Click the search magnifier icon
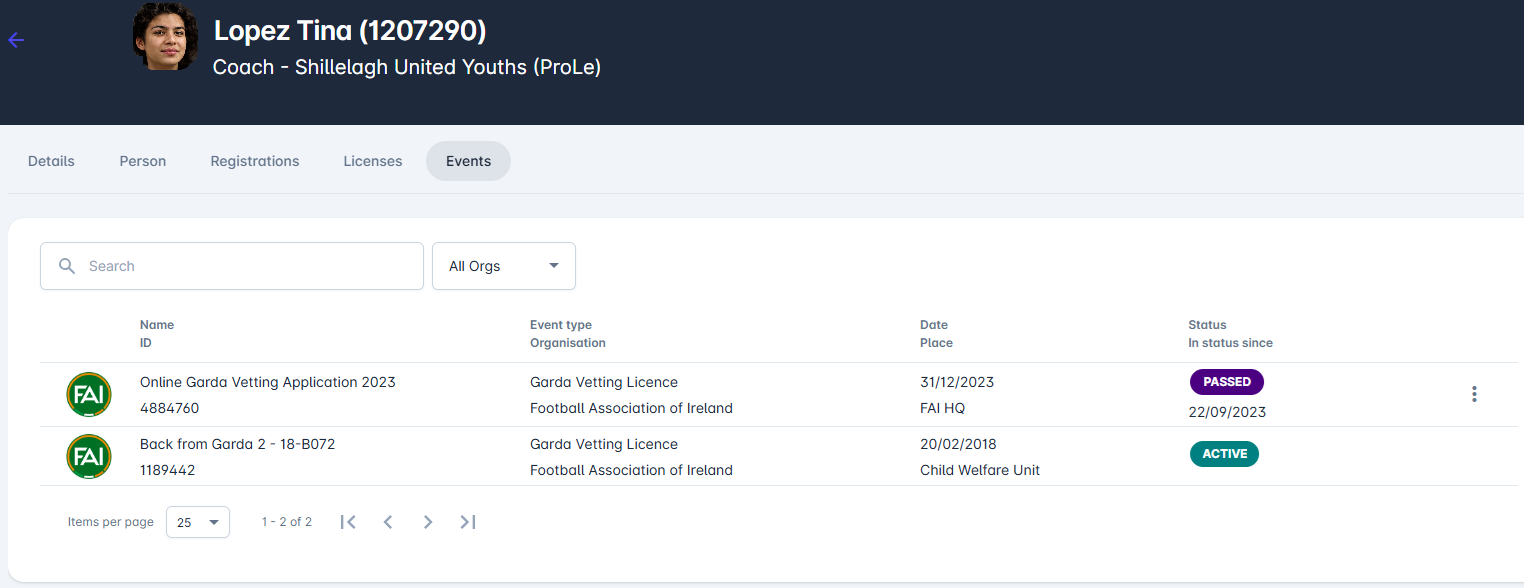 point(67,266)
